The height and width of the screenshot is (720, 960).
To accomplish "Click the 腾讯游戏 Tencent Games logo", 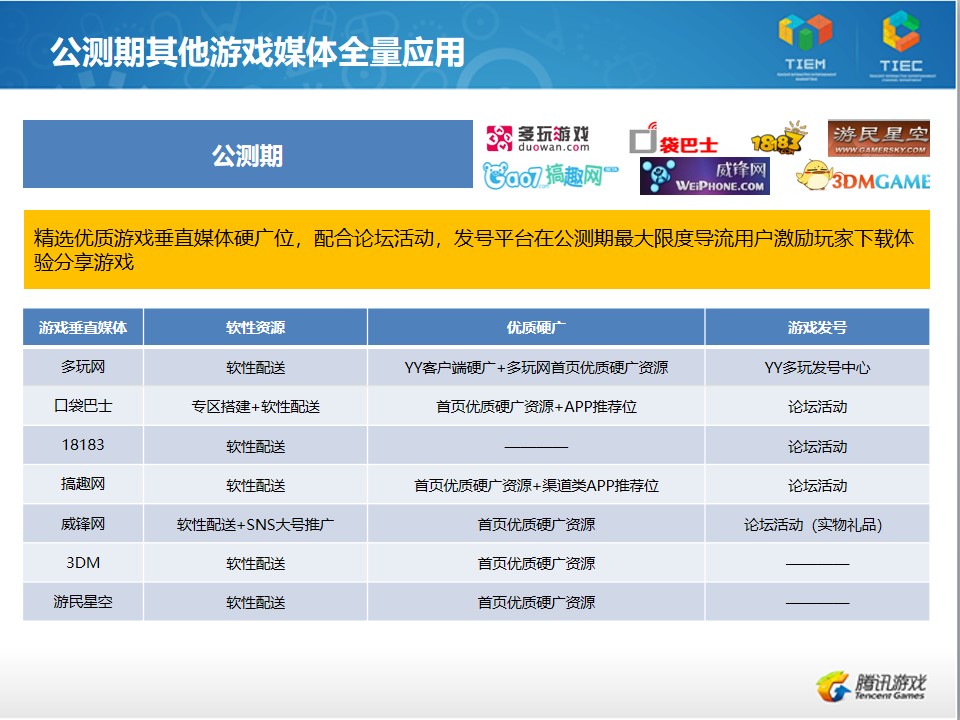I will tap(871, 686).
